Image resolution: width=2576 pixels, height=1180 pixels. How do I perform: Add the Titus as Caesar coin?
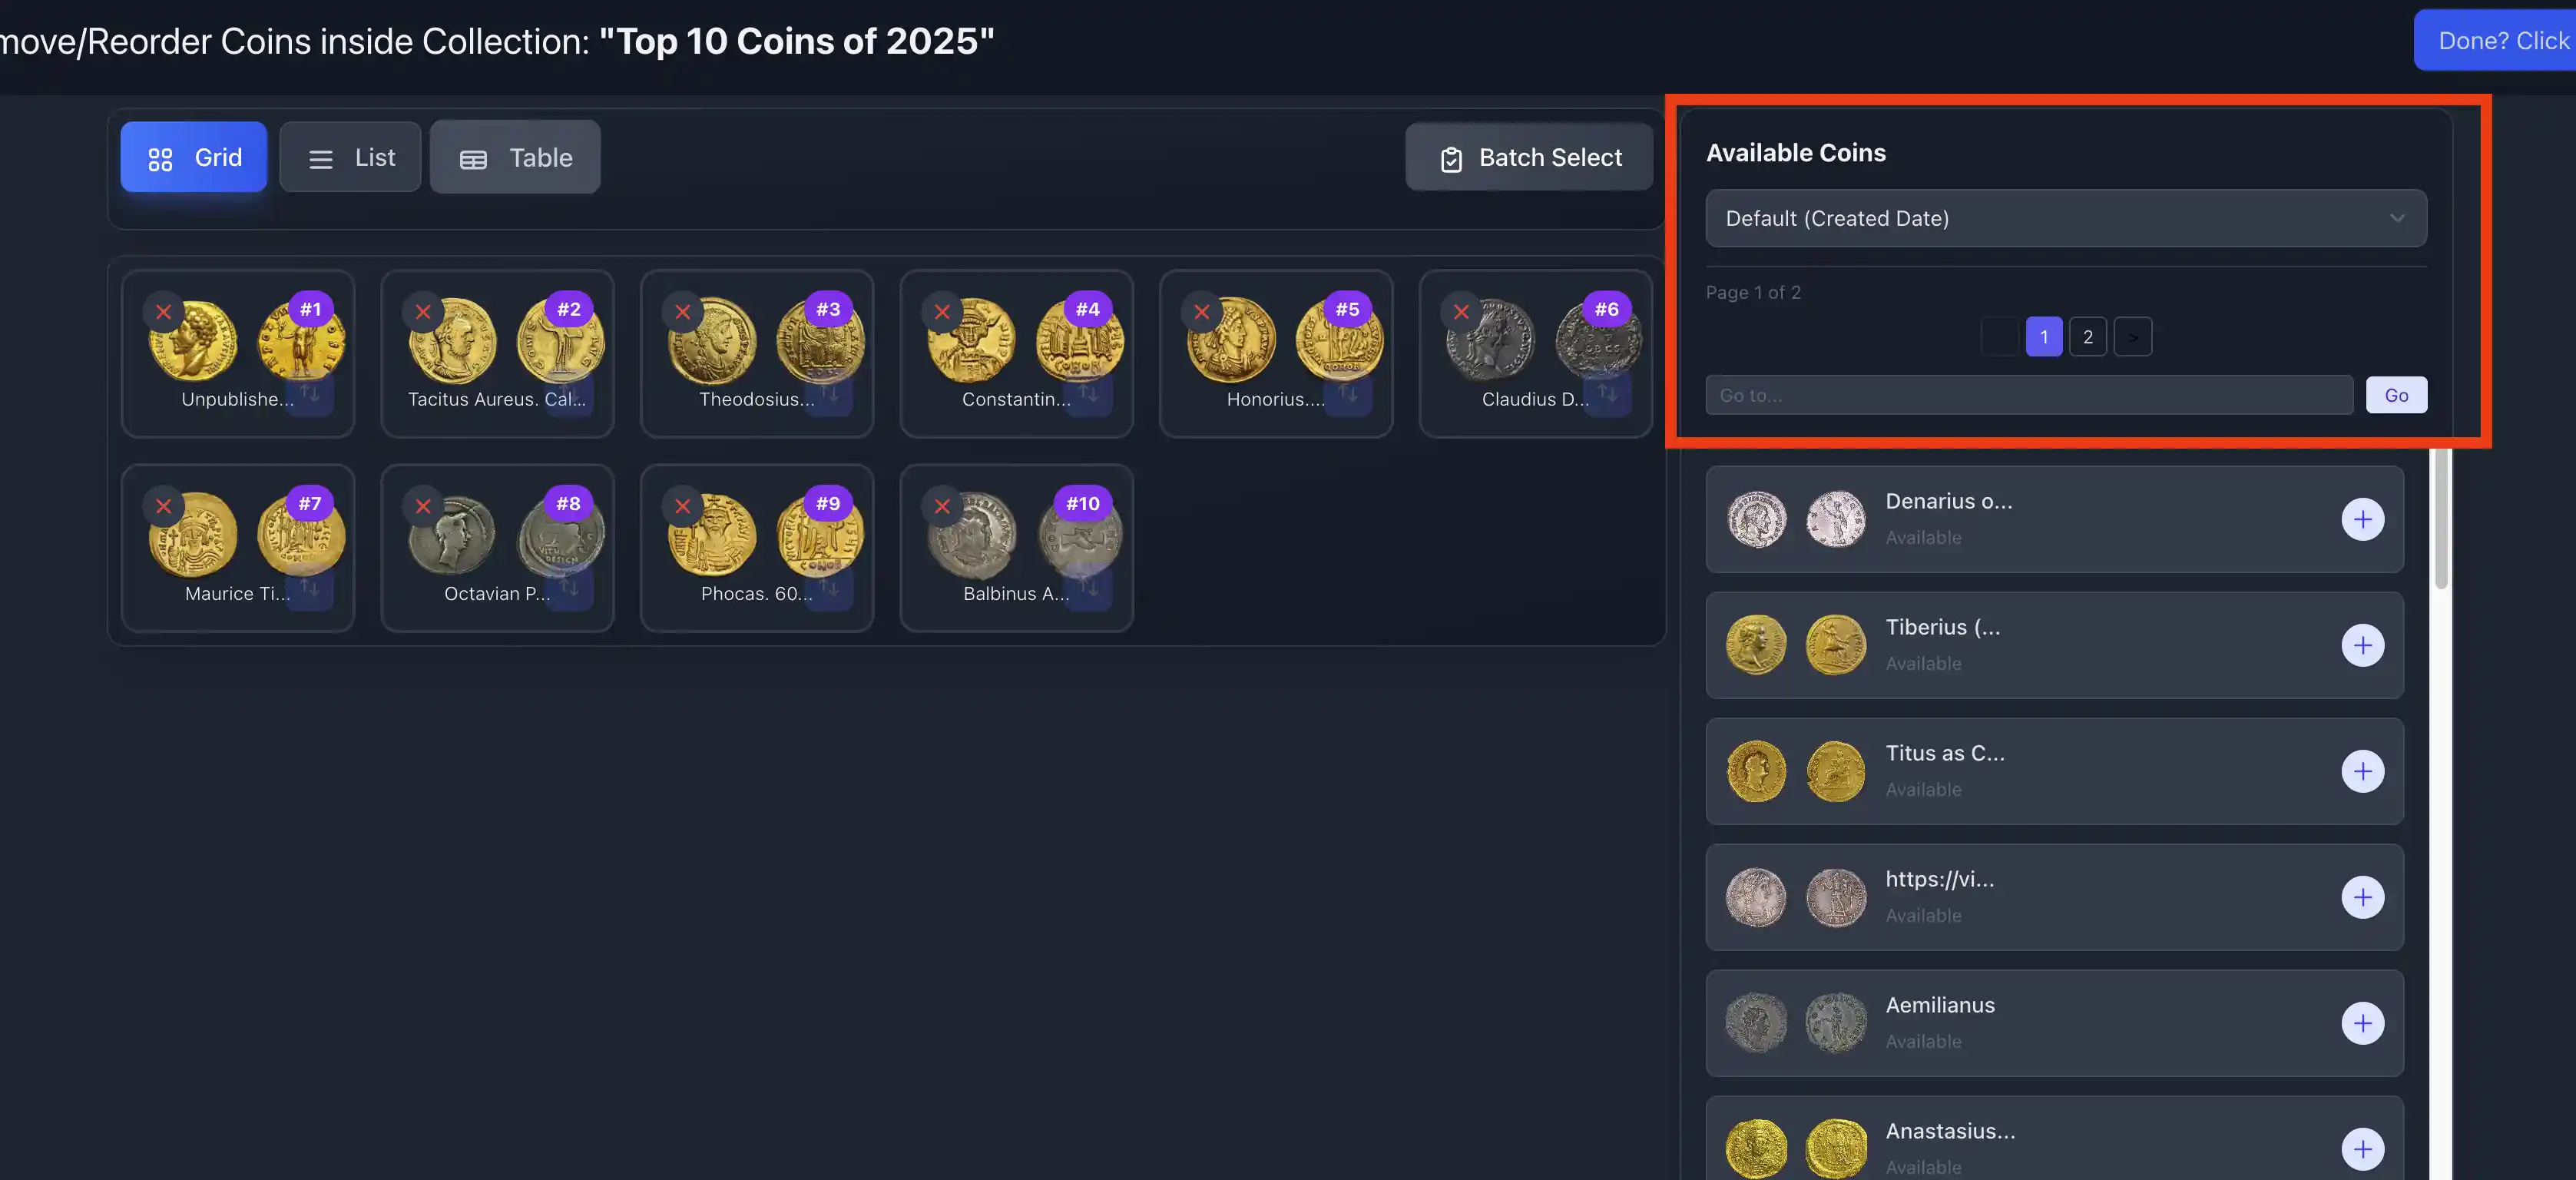[x=2362, y=771]
